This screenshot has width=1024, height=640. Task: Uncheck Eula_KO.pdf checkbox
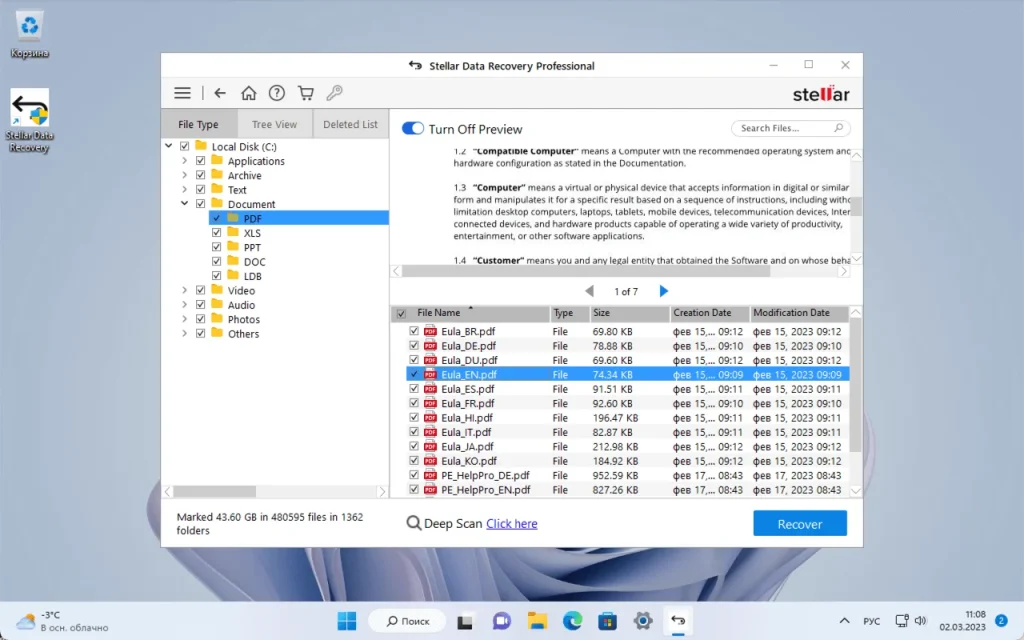click(x=413, y=460)
